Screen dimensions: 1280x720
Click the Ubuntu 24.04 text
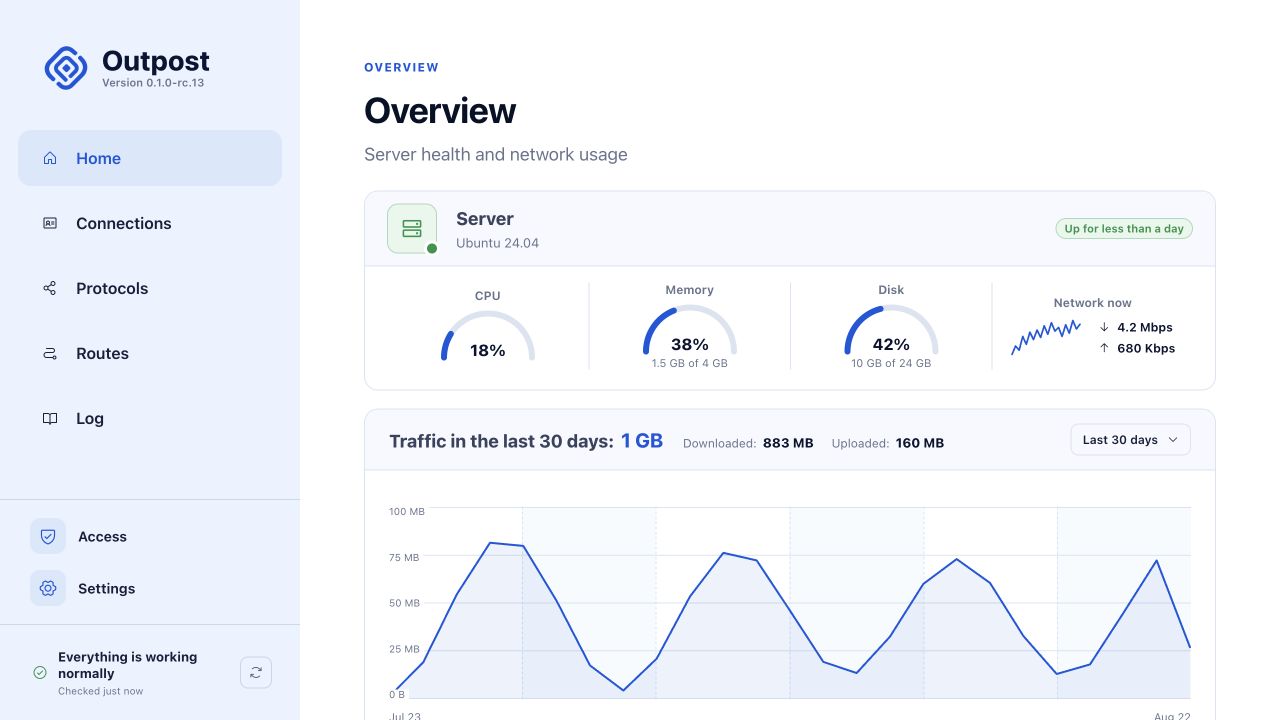497,243
